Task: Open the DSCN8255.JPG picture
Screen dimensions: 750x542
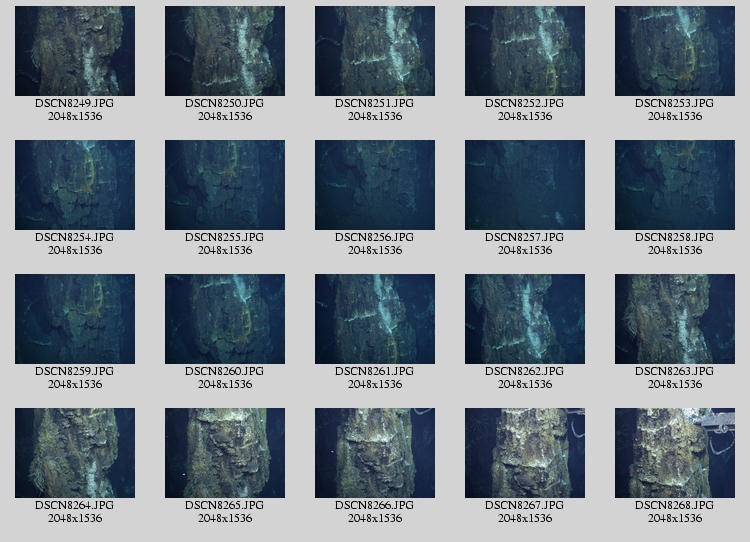Action: [x=224, y=185]
